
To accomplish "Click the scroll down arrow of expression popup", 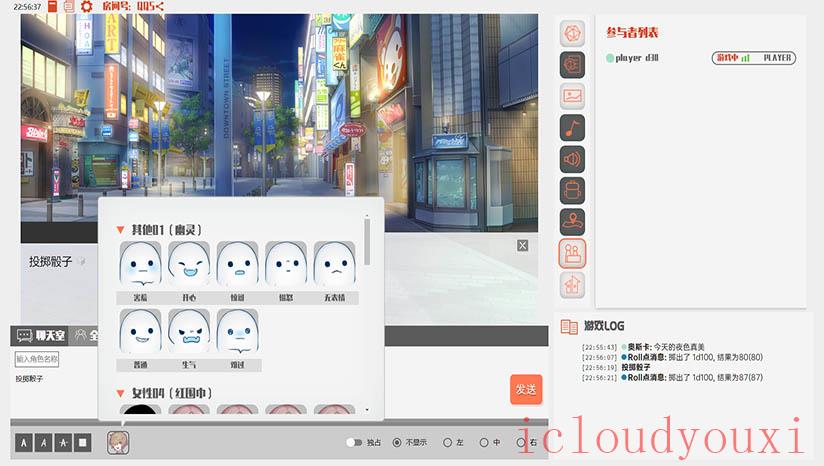I will coord(367,410).
